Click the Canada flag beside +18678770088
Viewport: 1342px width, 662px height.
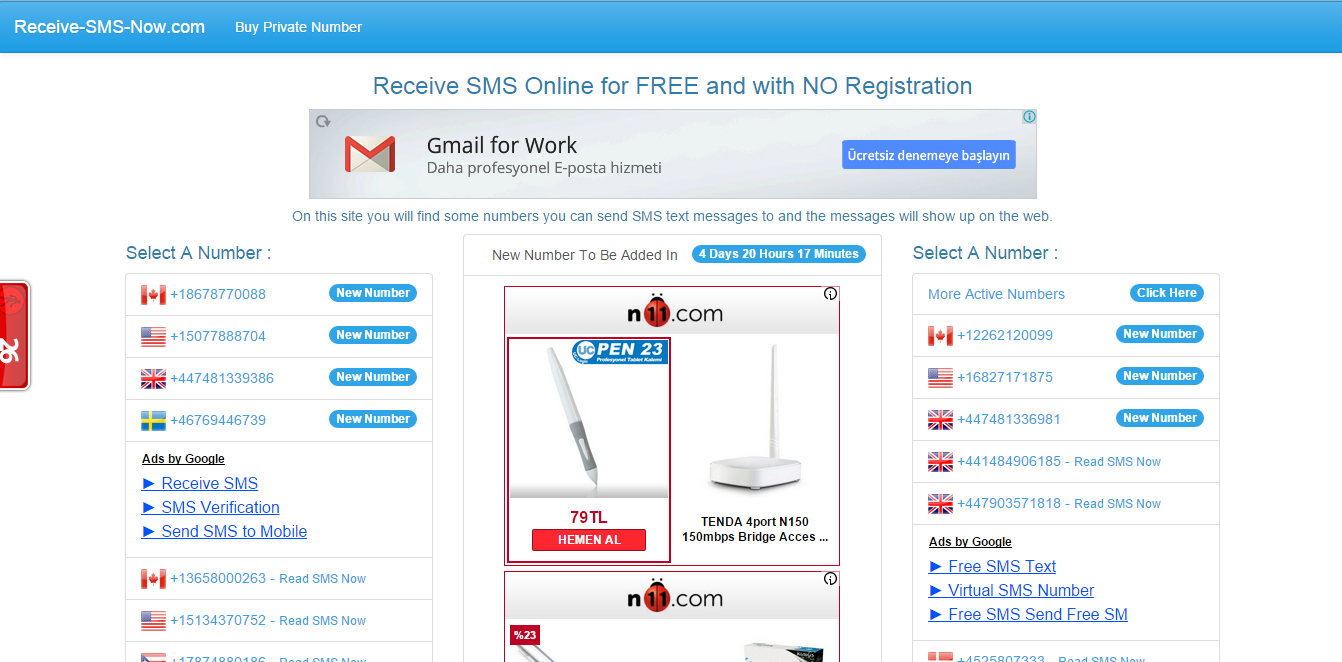pyautogui.click(x=153, y=294)
